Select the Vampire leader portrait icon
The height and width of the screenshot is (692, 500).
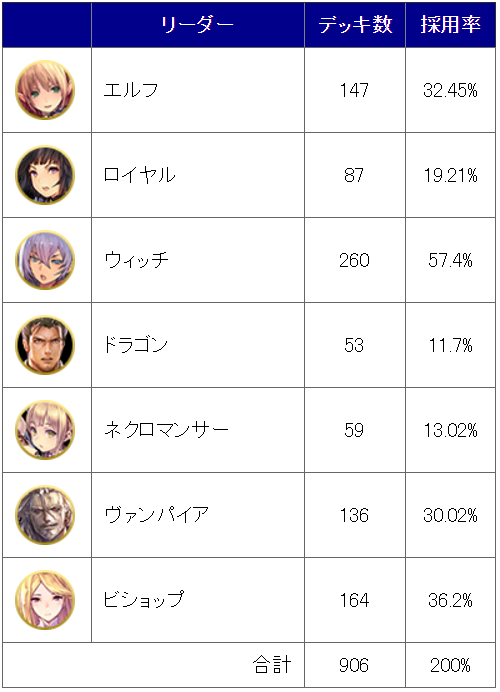click(45, 515)
